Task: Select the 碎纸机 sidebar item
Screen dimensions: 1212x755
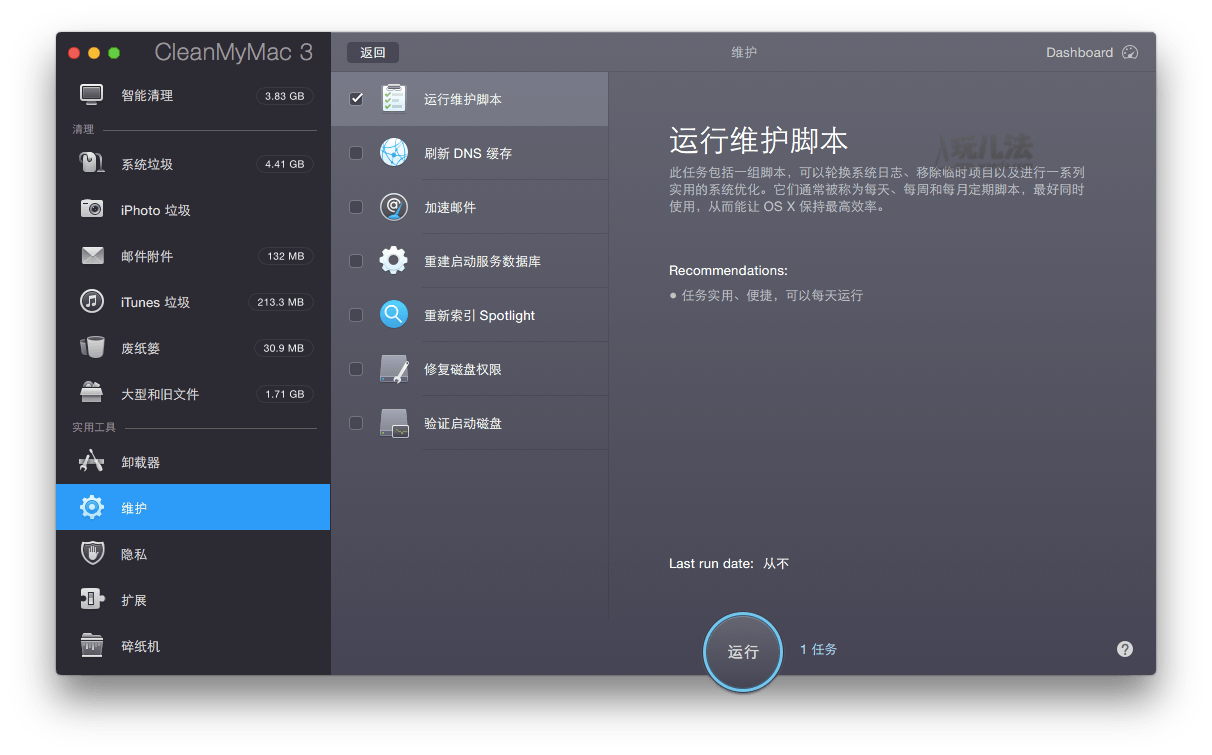Action: [x=193, y=645]
